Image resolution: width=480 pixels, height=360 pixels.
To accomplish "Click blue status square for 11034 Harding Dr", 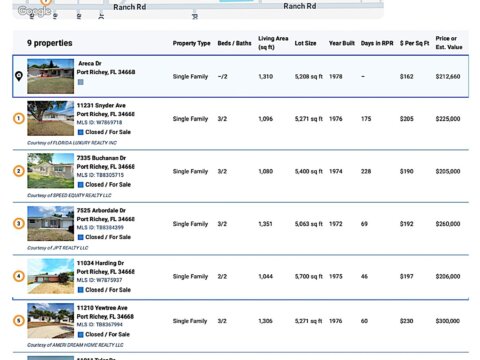I will 80,290.
